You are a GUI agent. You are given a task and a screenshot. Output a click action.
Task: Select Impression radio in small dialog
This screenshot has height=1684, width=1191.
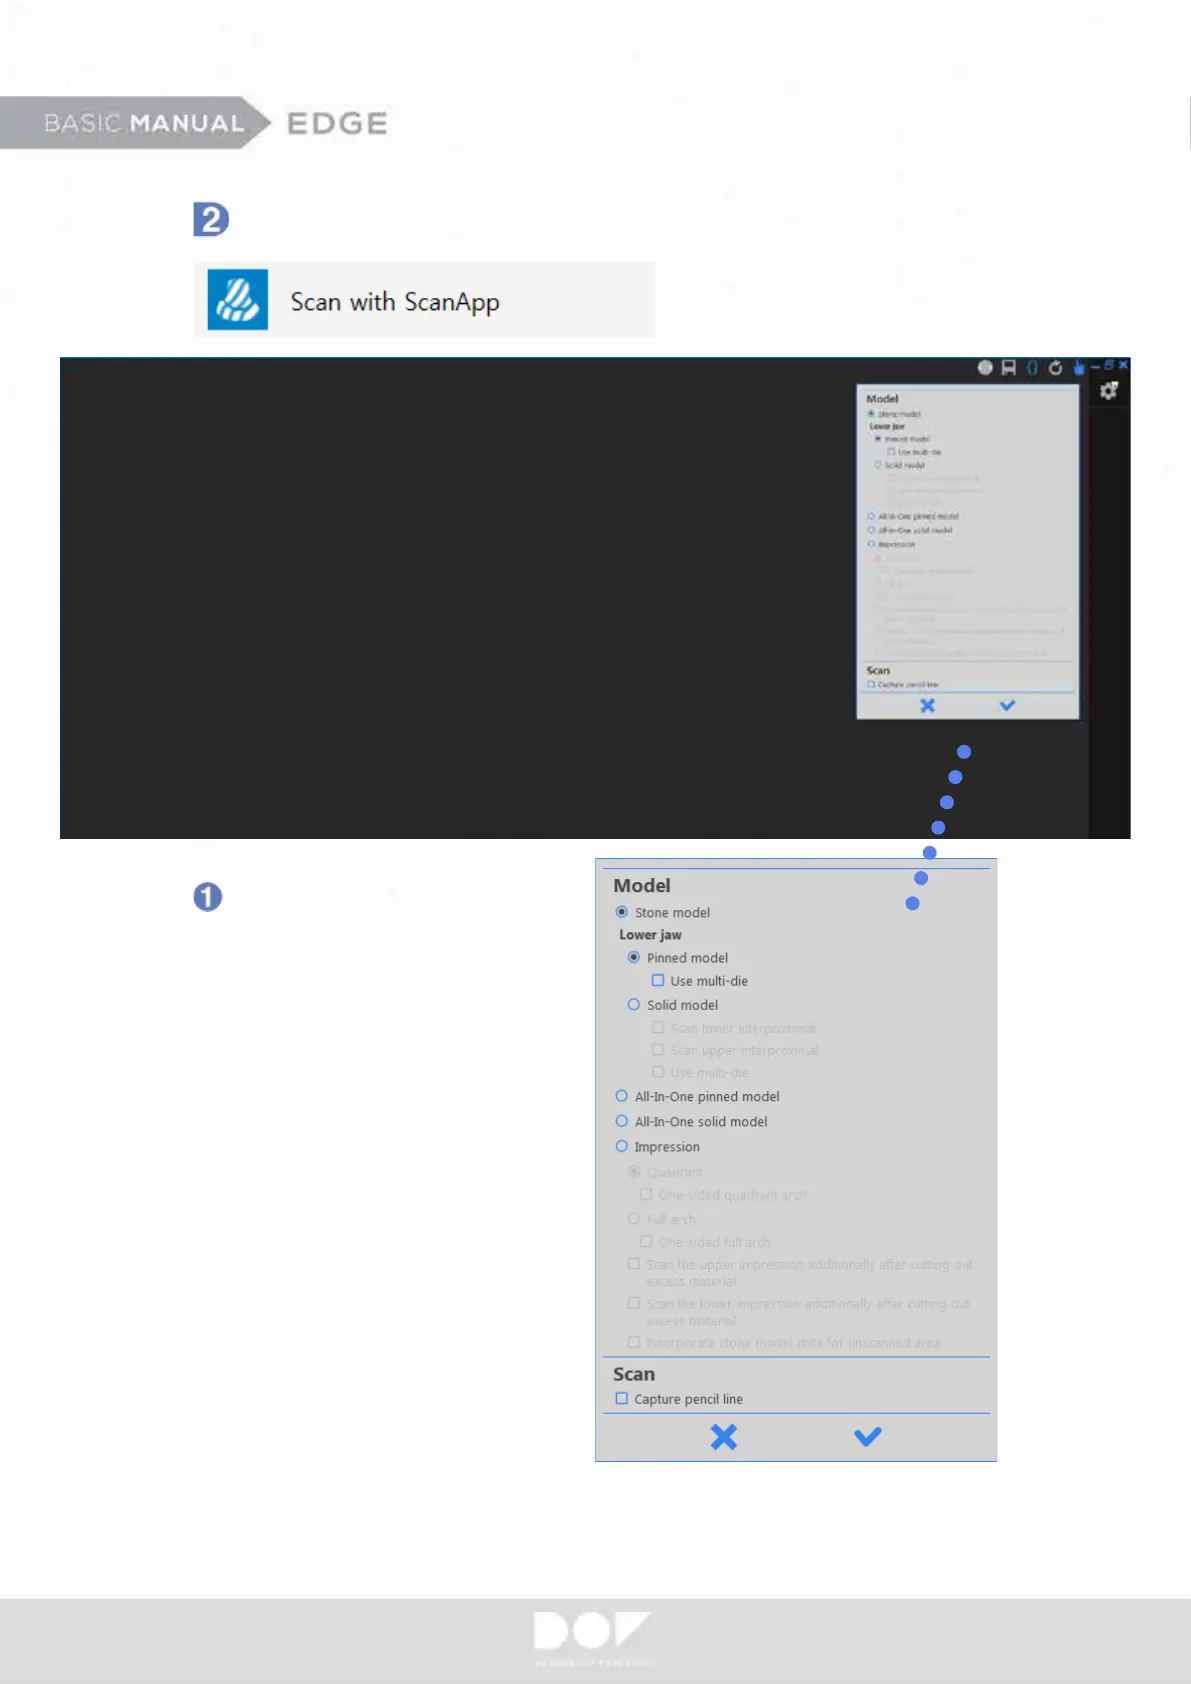point(871,544)
